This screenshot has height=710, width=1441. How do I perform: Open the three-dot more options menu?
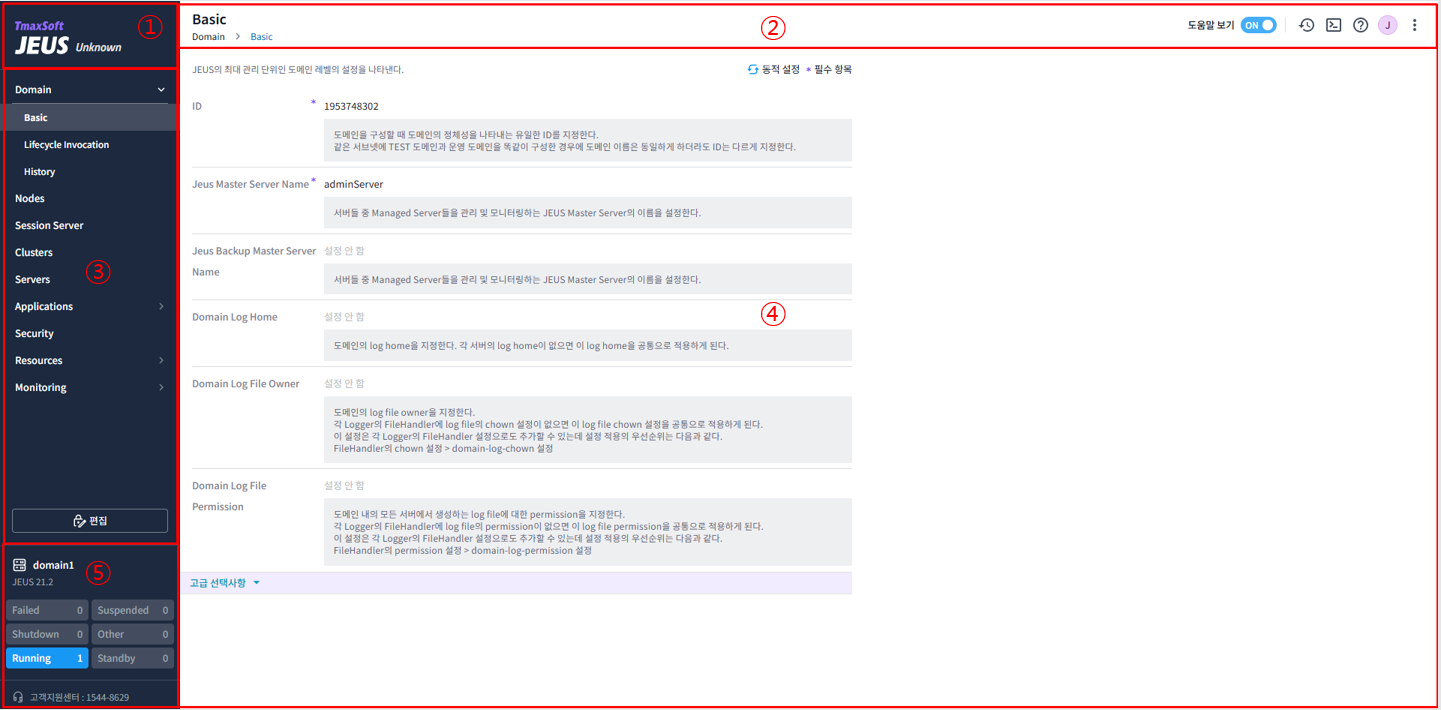[1414, 25]
